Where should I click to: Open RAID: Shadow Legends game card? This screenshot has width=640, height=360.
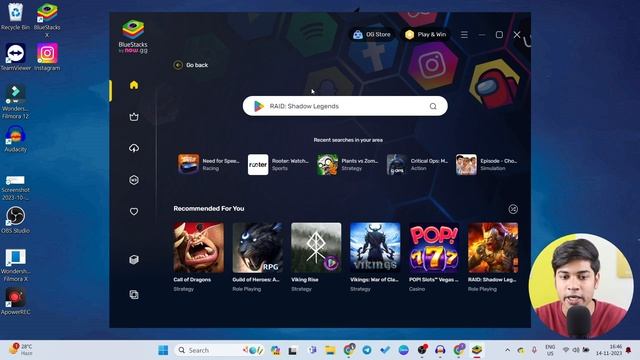[493, 257]
